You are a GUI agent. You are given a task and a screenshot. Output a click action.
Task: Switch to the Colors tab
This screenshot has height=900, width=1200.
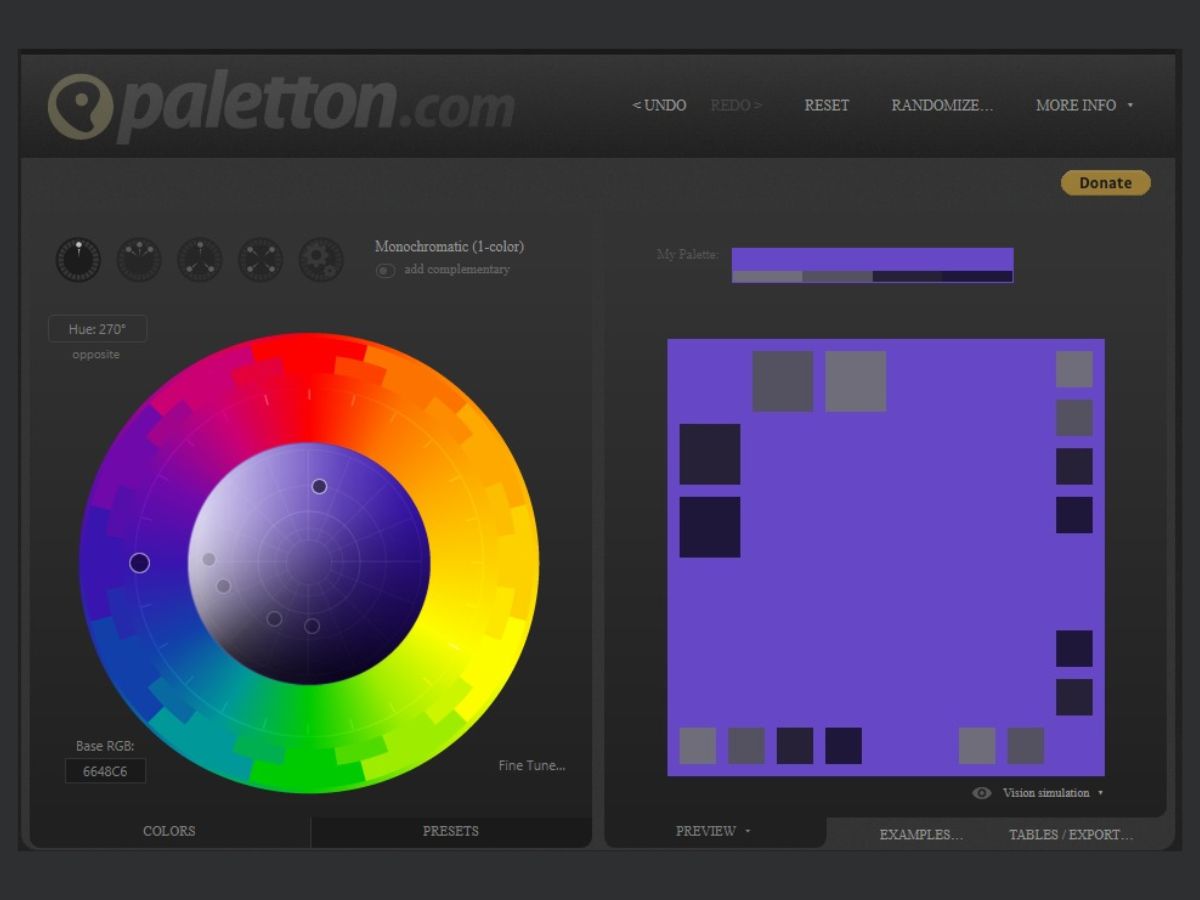[169, 831]
